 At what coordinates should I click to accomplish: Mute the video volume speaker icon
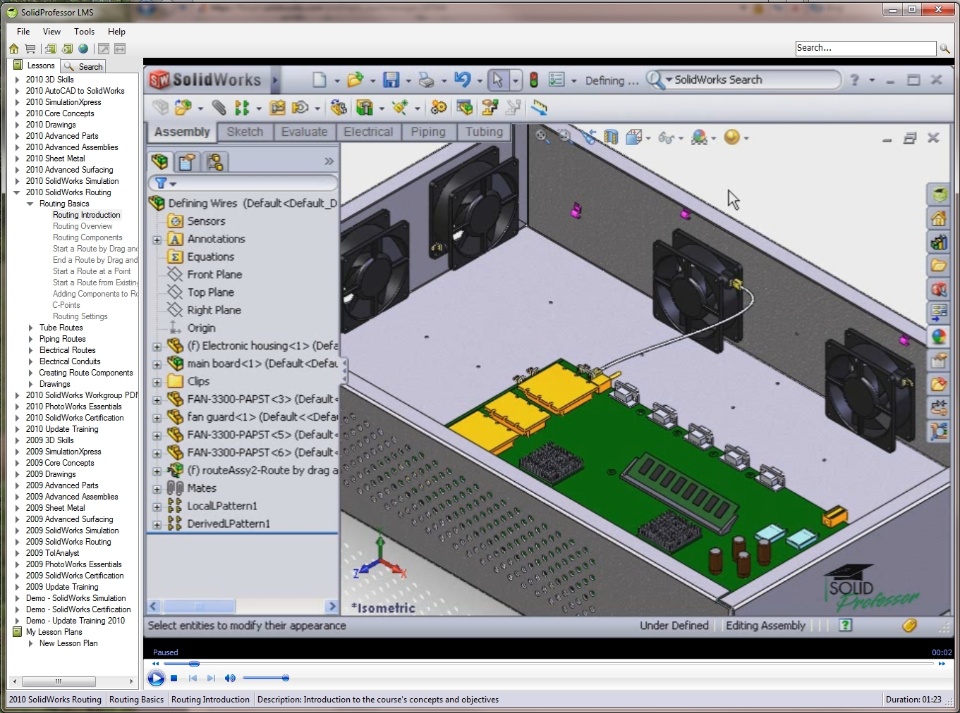[x=230, y=678]
